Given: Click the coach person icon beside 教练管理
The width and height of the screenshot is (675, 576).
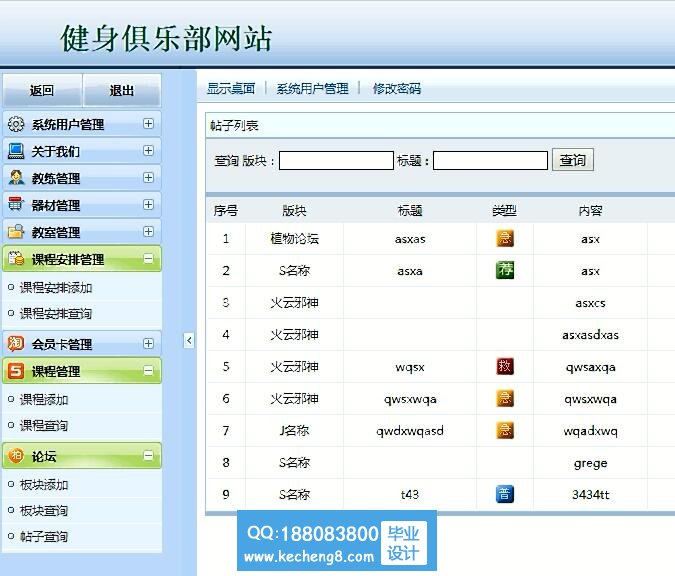Looking at the screenshot, I should 16,177.
